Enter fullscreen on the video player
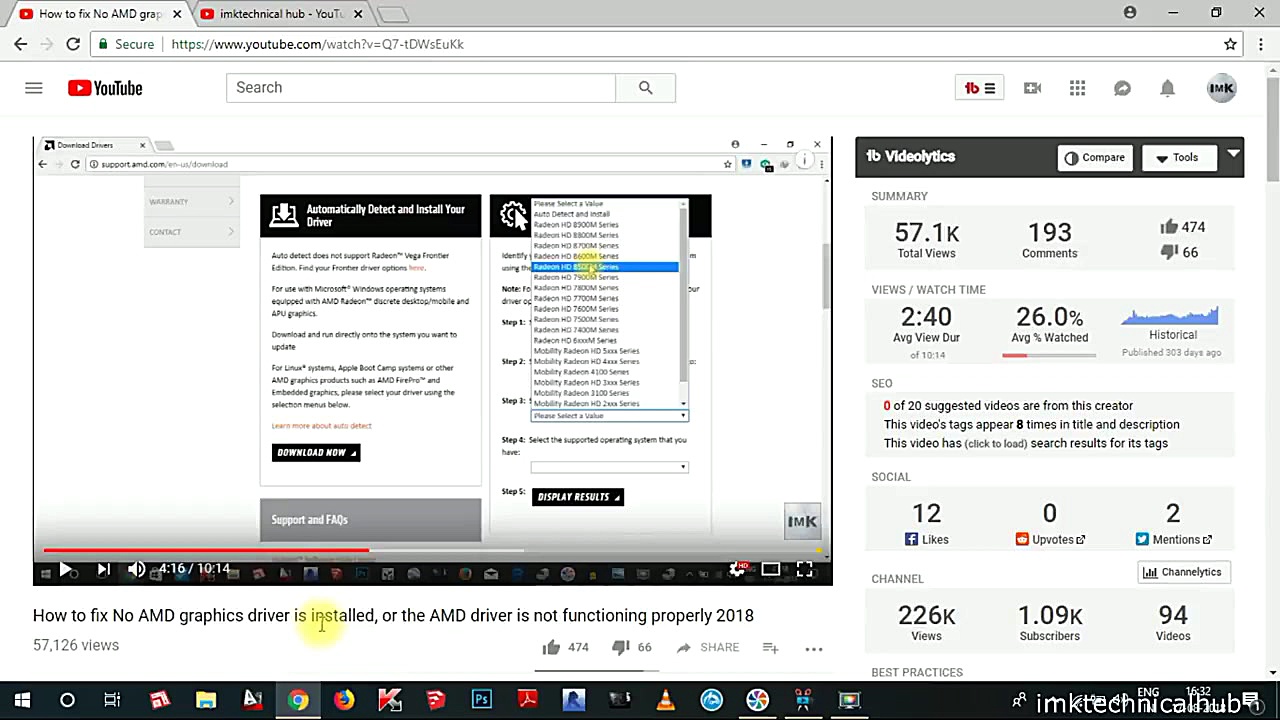The width and height of the screenshot is (1280, 720). point(805,569)
